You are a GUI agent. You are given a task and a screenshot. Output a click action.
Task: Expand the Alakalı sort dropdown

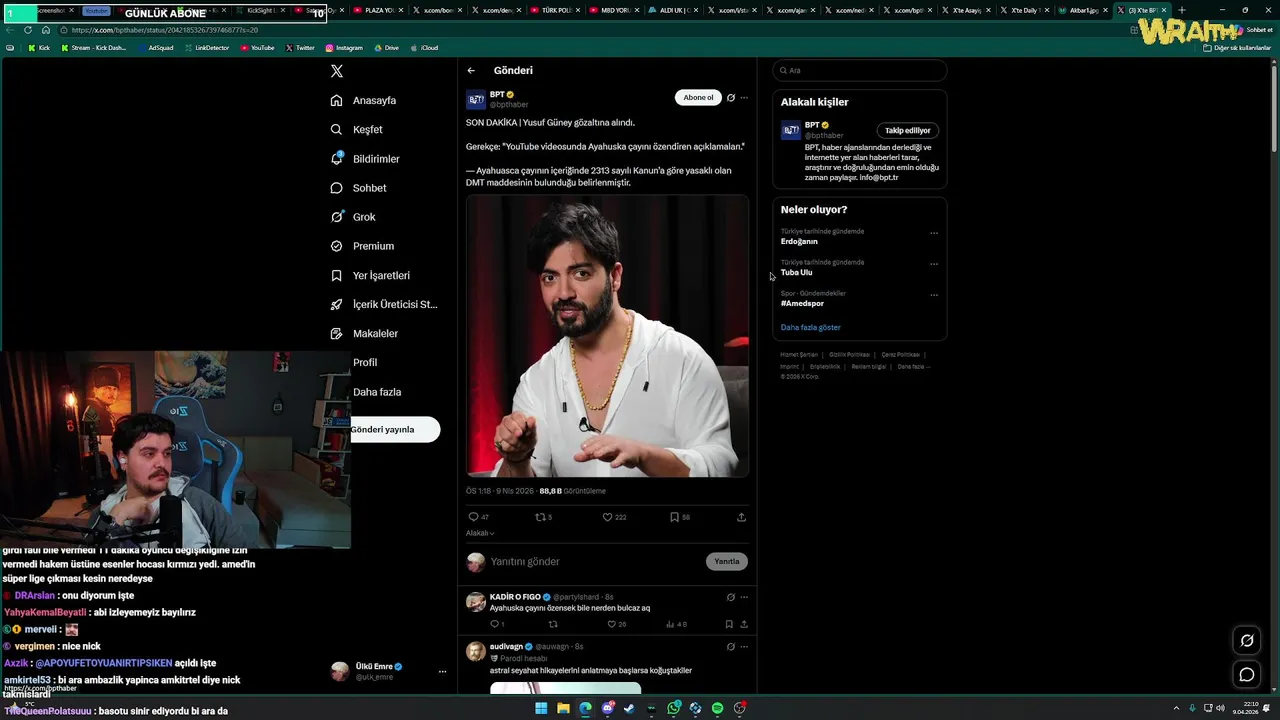point(480,533)
